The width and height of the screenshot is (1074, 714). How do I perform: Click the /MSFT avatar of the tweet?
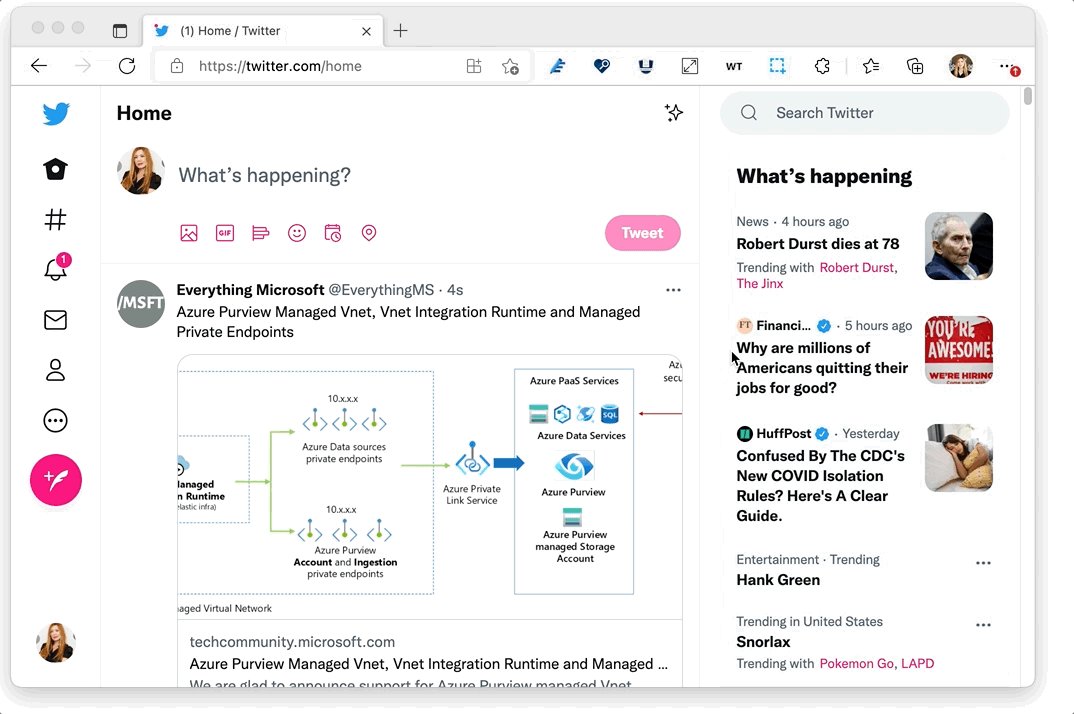pos(140,304)
